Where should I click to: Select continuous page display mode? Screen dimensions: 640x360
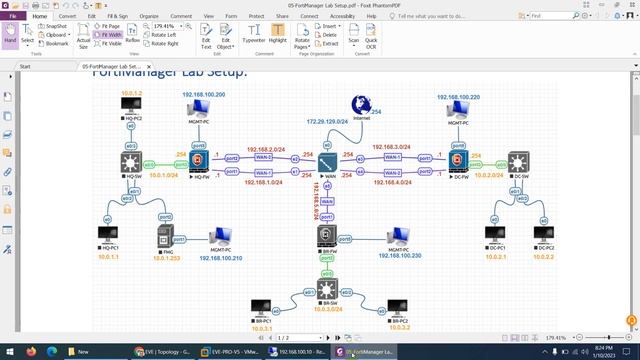515,338
